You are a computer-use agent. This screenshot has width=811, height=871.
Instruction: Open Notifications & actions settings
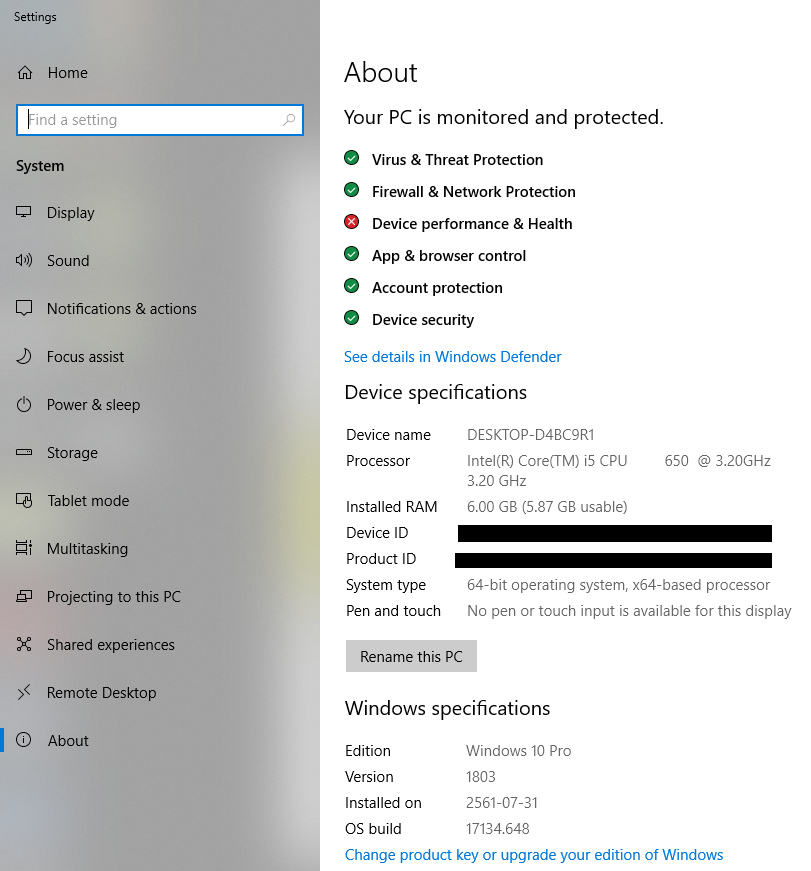121,309
